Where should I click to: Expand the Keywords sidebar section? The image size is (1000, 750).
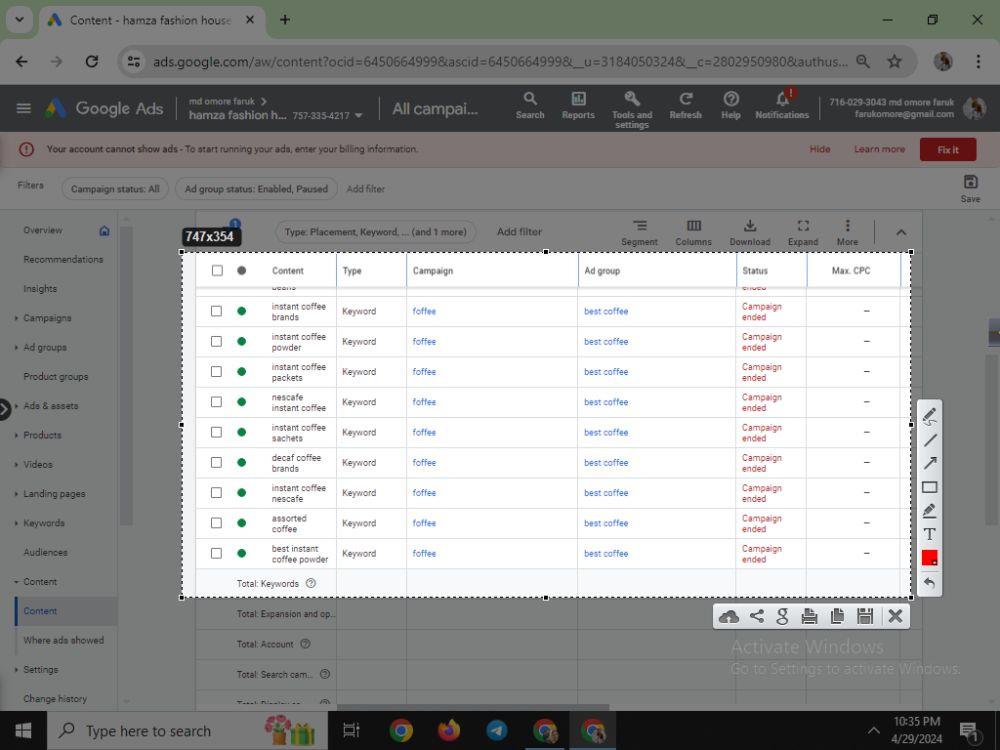click(16, 523)
